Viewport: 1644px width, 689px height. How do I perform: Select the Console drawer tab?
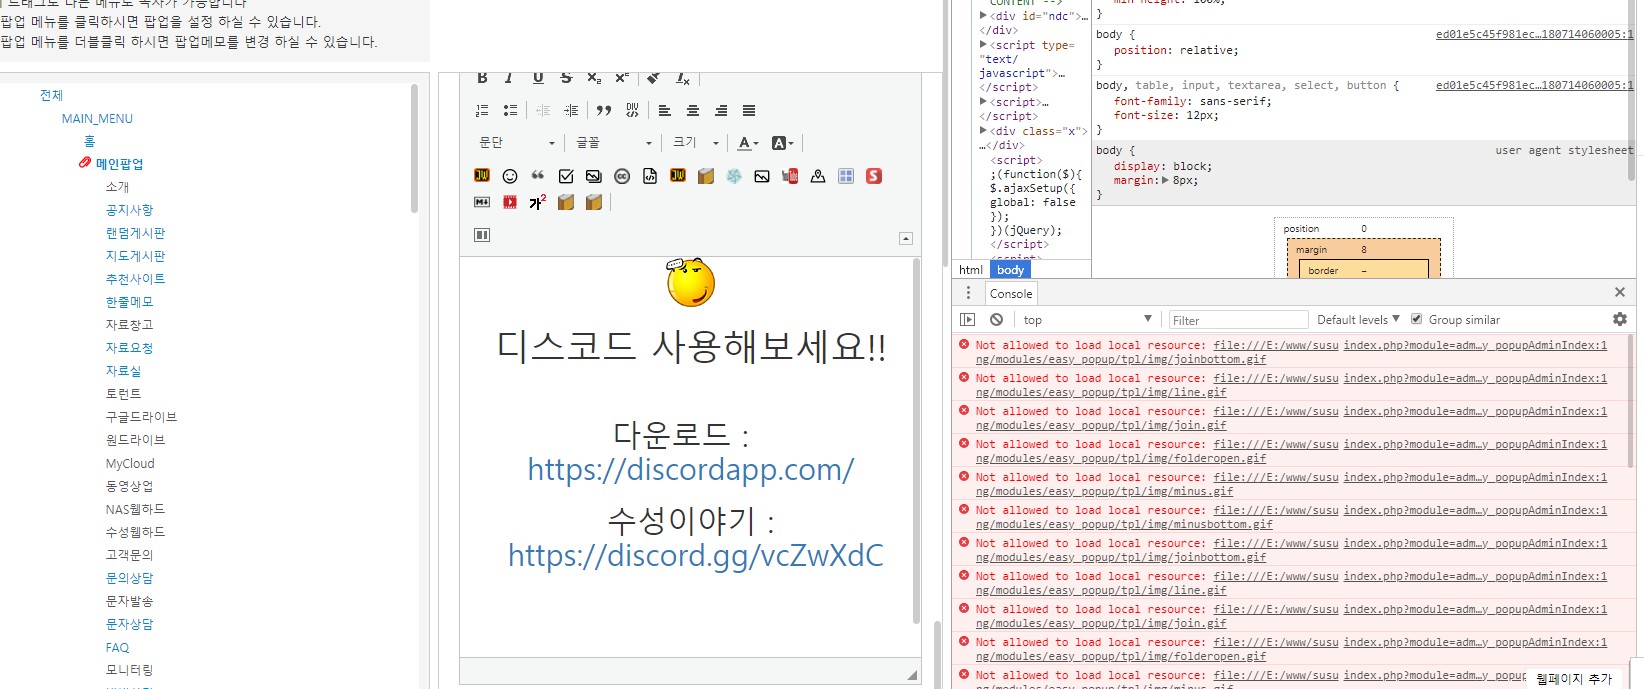[x=1011, y=293]
